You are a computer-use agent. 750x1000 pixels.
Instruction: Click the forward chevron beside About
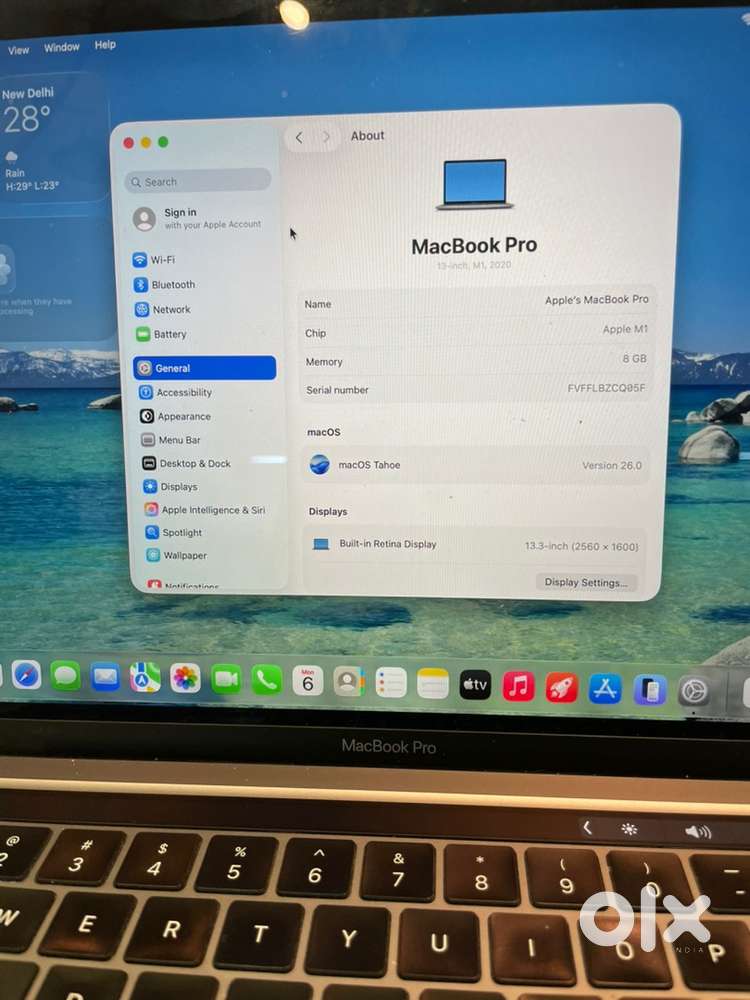pos(326,137)
